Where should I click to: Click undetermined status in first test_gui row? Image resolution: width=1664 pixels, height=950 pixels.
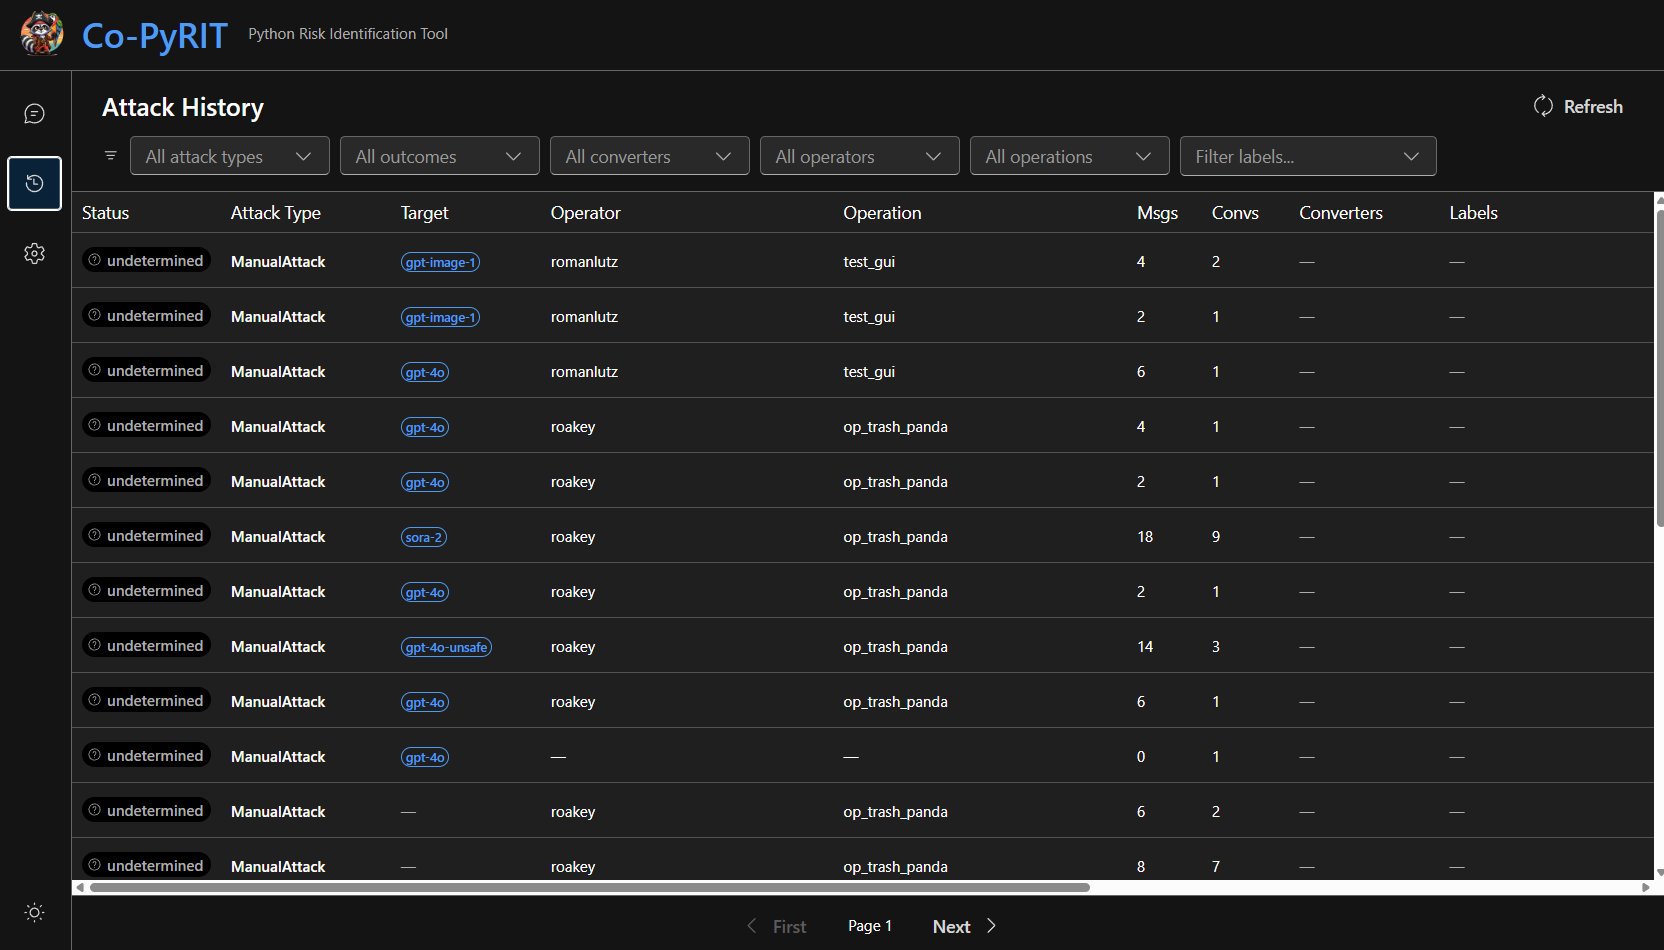pyautogui.click(x=146, y=261)
